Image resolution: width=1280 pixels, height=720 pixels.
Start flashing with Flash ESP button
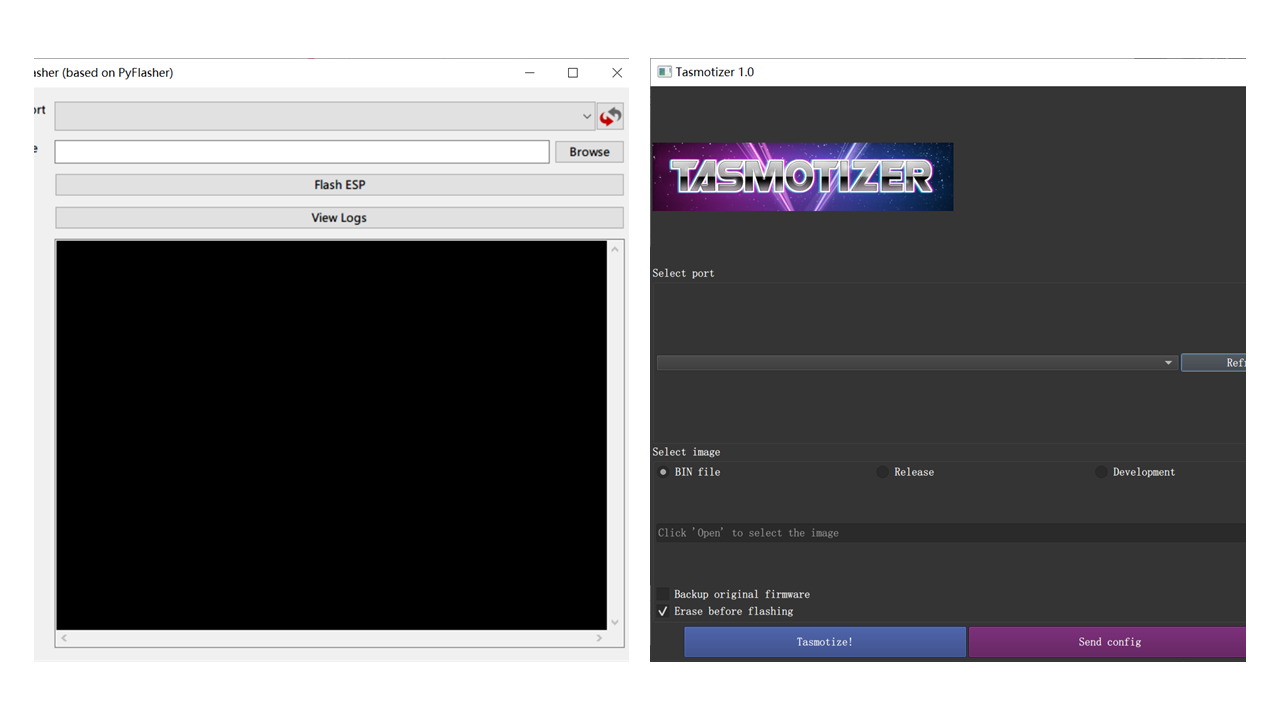coord(339,185)
